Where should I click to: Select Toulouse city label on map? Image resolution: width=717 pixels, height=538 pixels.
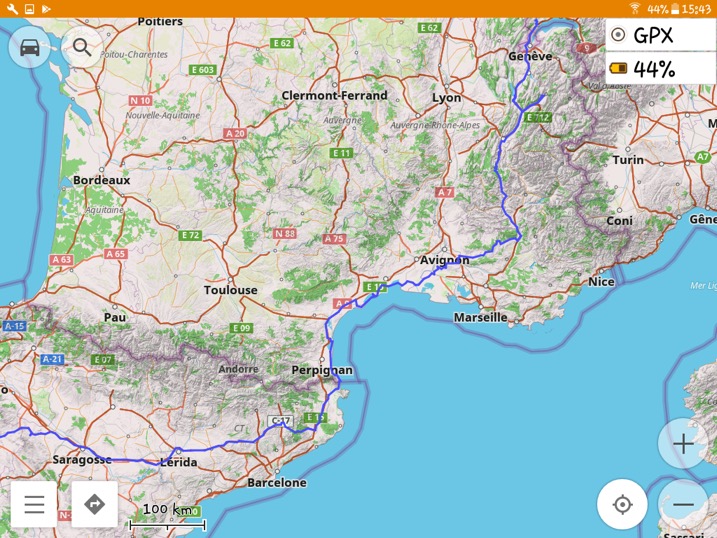tap(230, 290)
